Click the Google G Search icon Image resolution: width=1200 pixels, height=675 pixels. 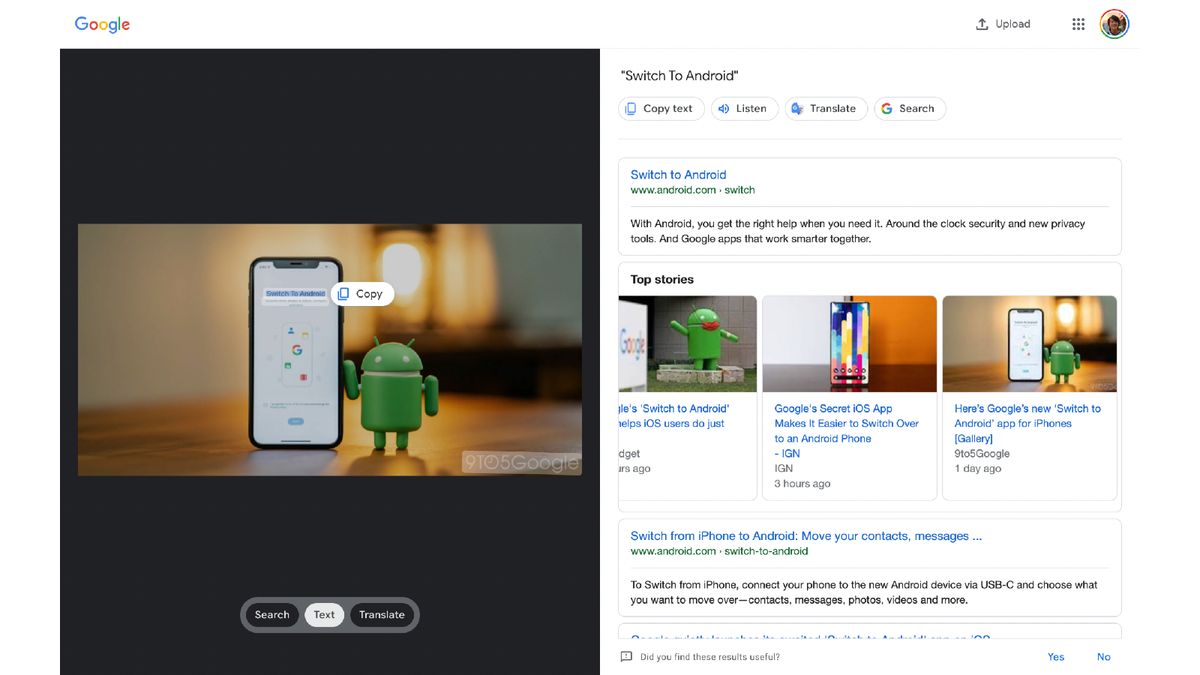[x=886, y=108]
